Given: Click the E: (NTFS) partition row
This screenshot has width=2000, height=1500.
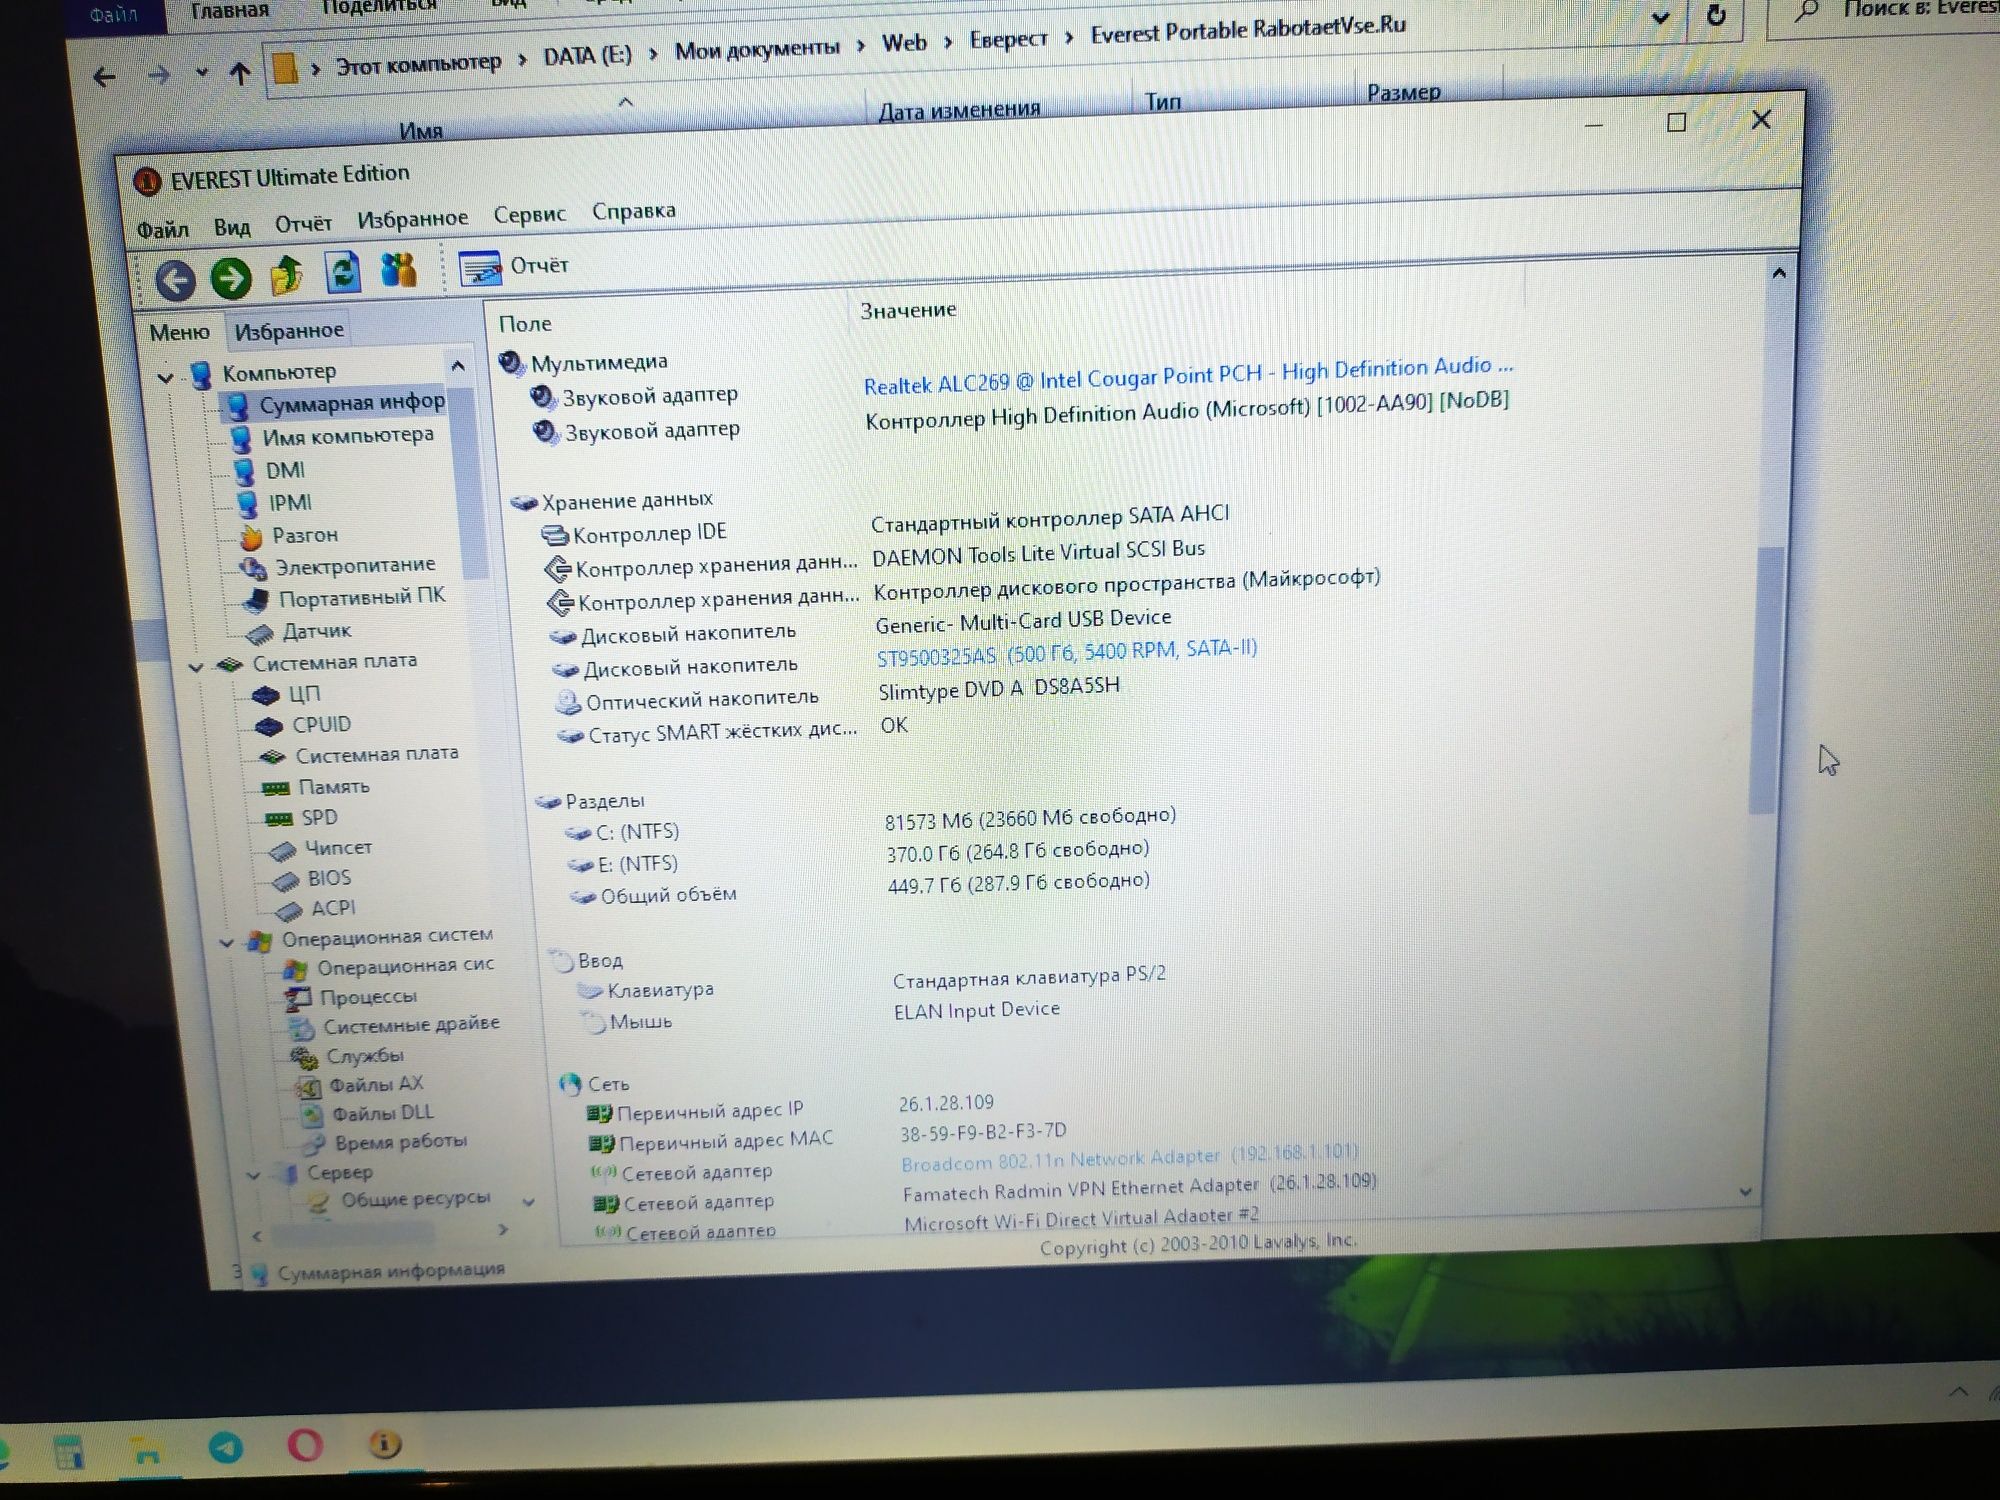Looking at the screenshot, I should [x=858, y=857].
